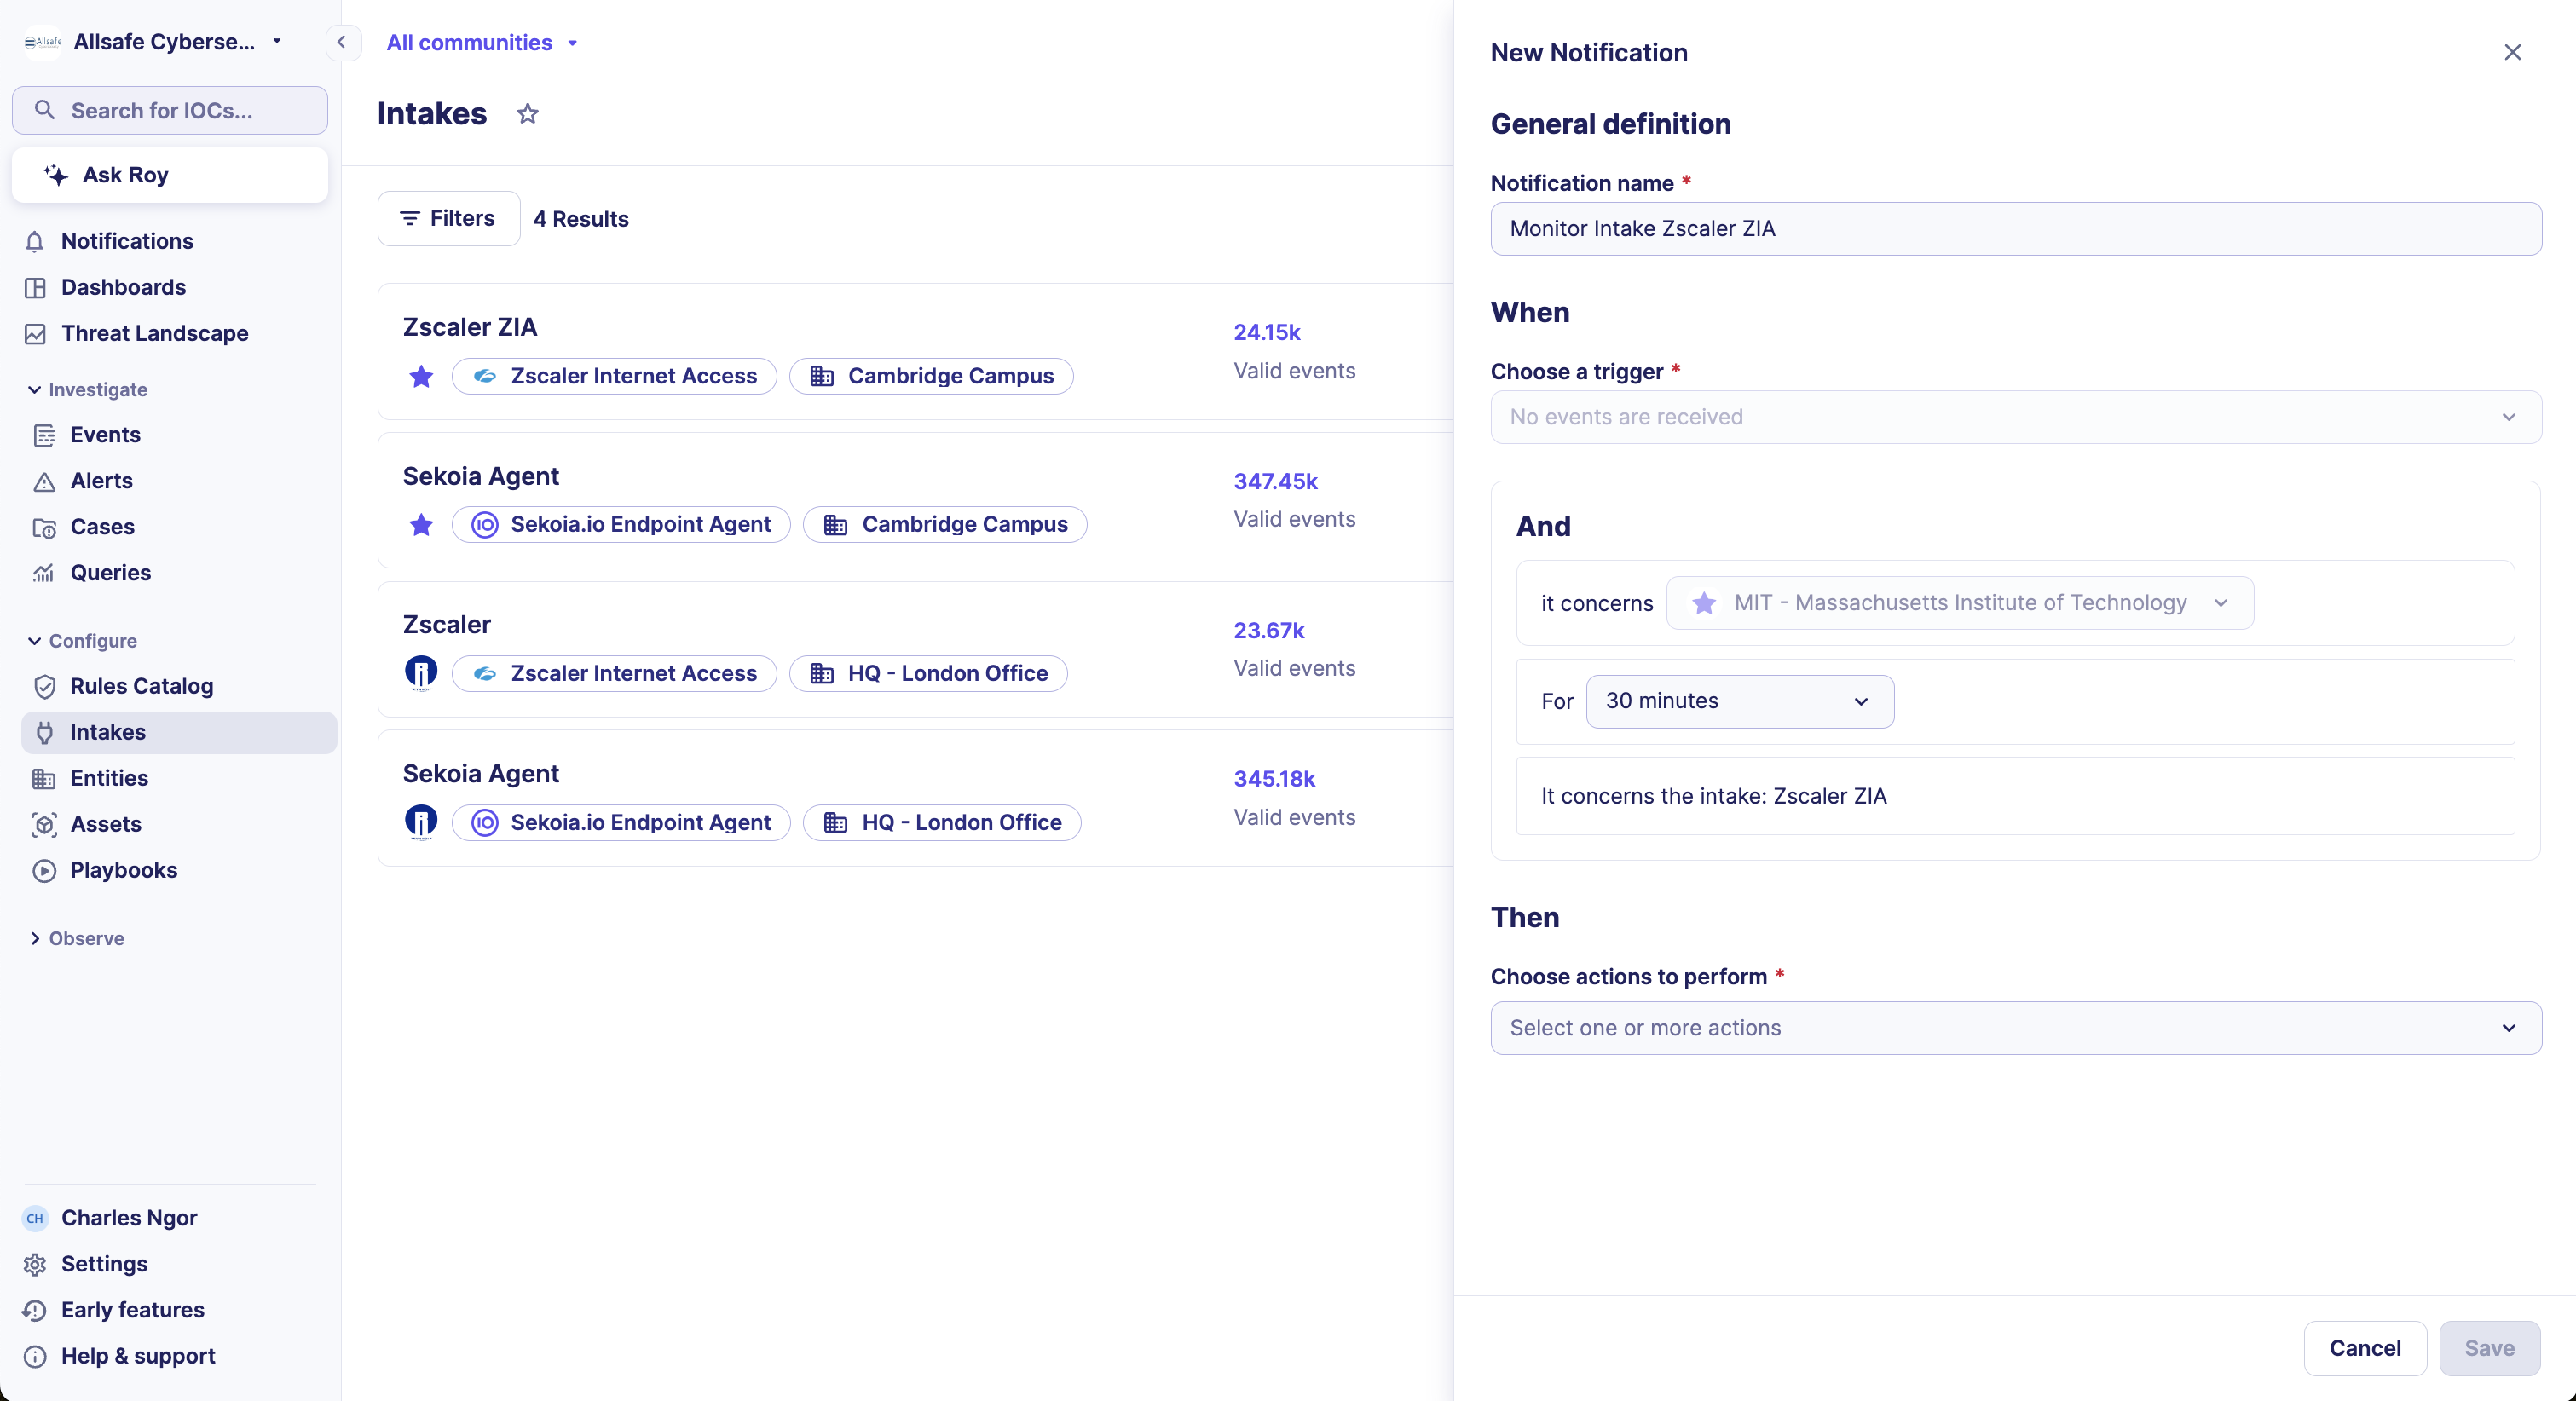Image resolution: width=2576 pixels, height=1401 pixels.
Task: Open Playbooks using its play icon
Action: tap(46, 870)
